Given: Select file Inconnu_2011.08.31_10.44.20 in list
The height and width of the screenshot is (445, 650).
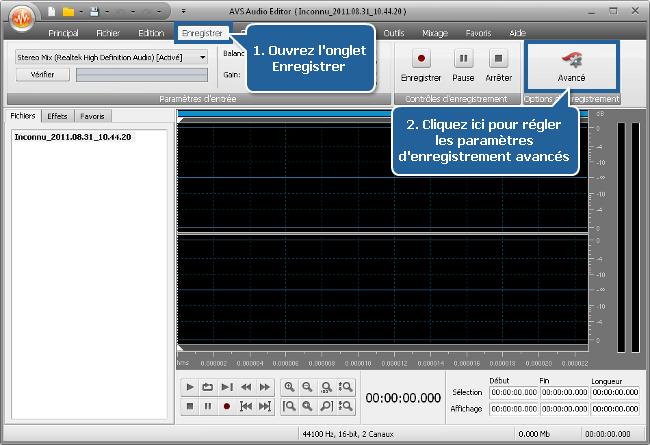Looking at the screenshot, I should [73, 136].
